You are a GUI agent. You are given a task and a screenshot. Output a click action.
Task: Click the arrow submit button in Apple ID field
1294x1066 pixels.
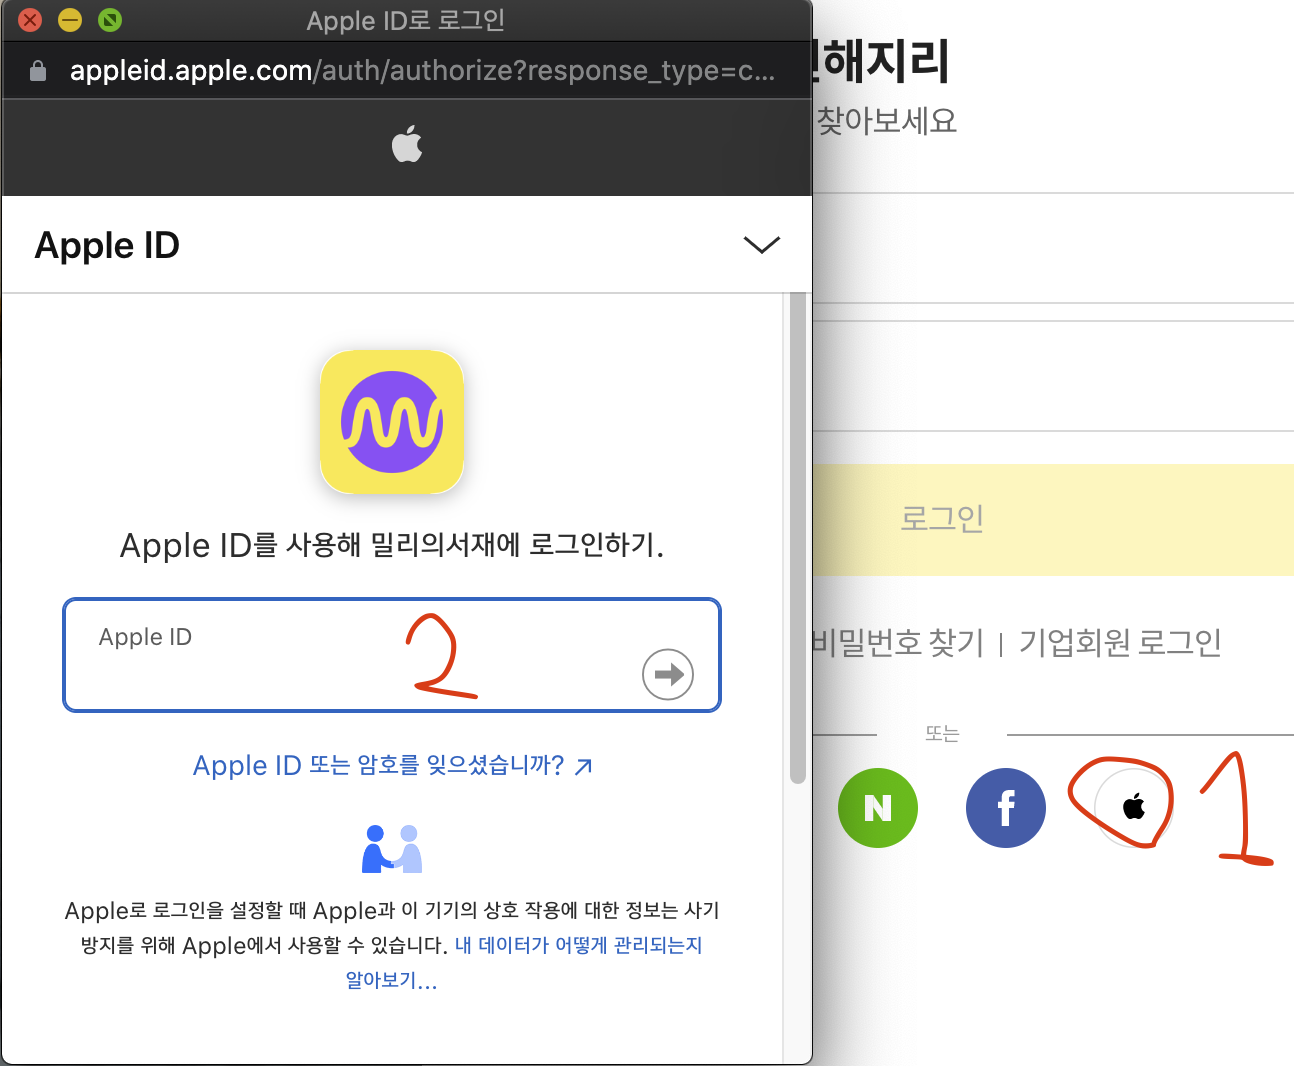(668, 674)
